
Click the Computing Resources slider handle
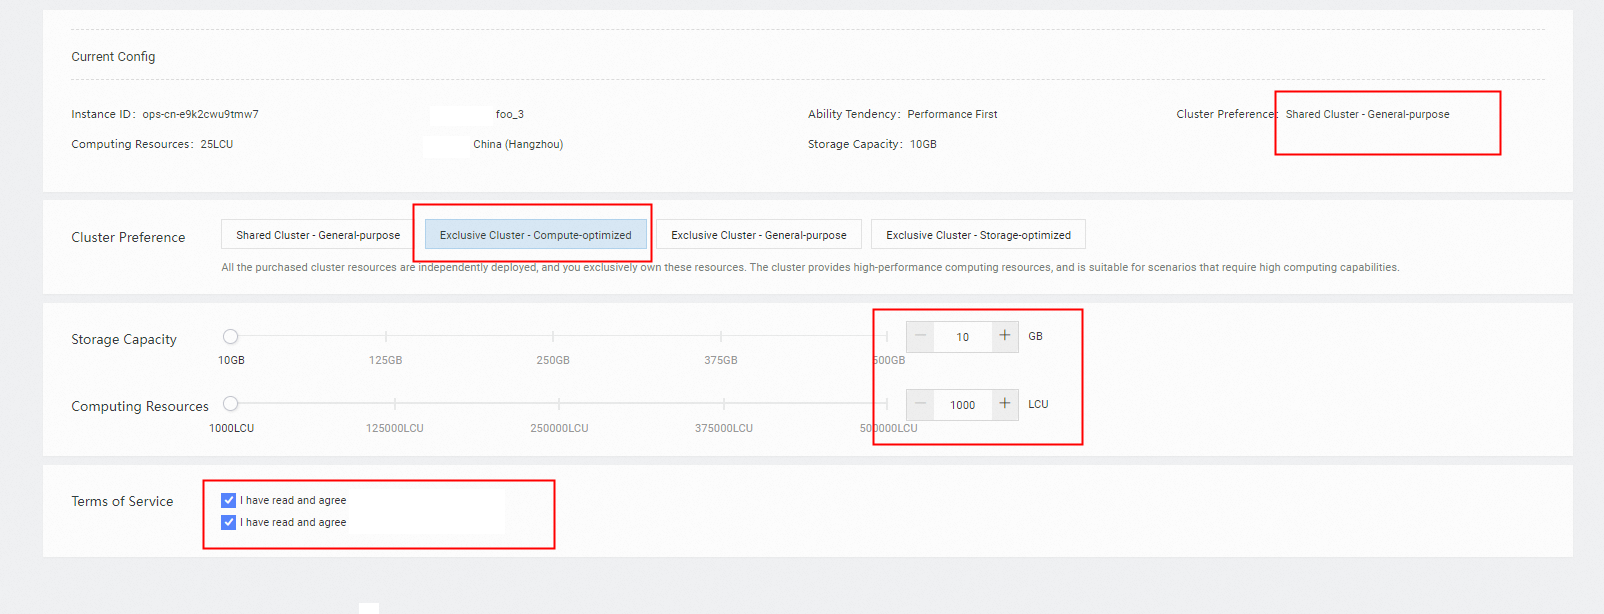click(231, 404)
